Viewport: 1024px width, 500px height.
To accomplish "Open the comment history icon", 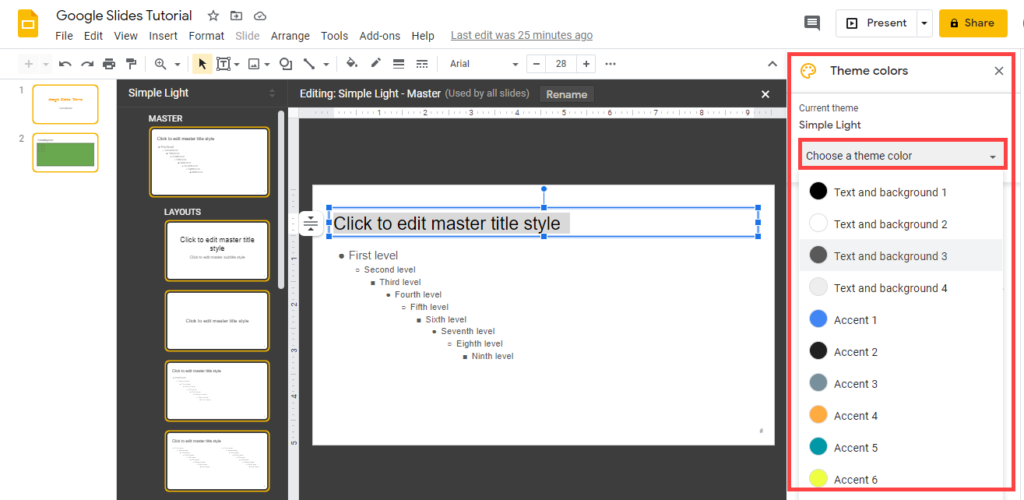I will coord(812,23).
